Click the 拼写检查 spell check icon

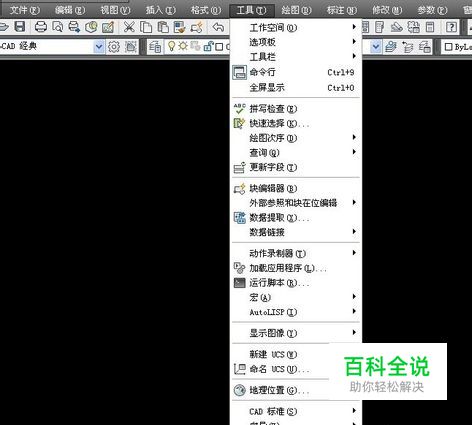click(239, 109)
